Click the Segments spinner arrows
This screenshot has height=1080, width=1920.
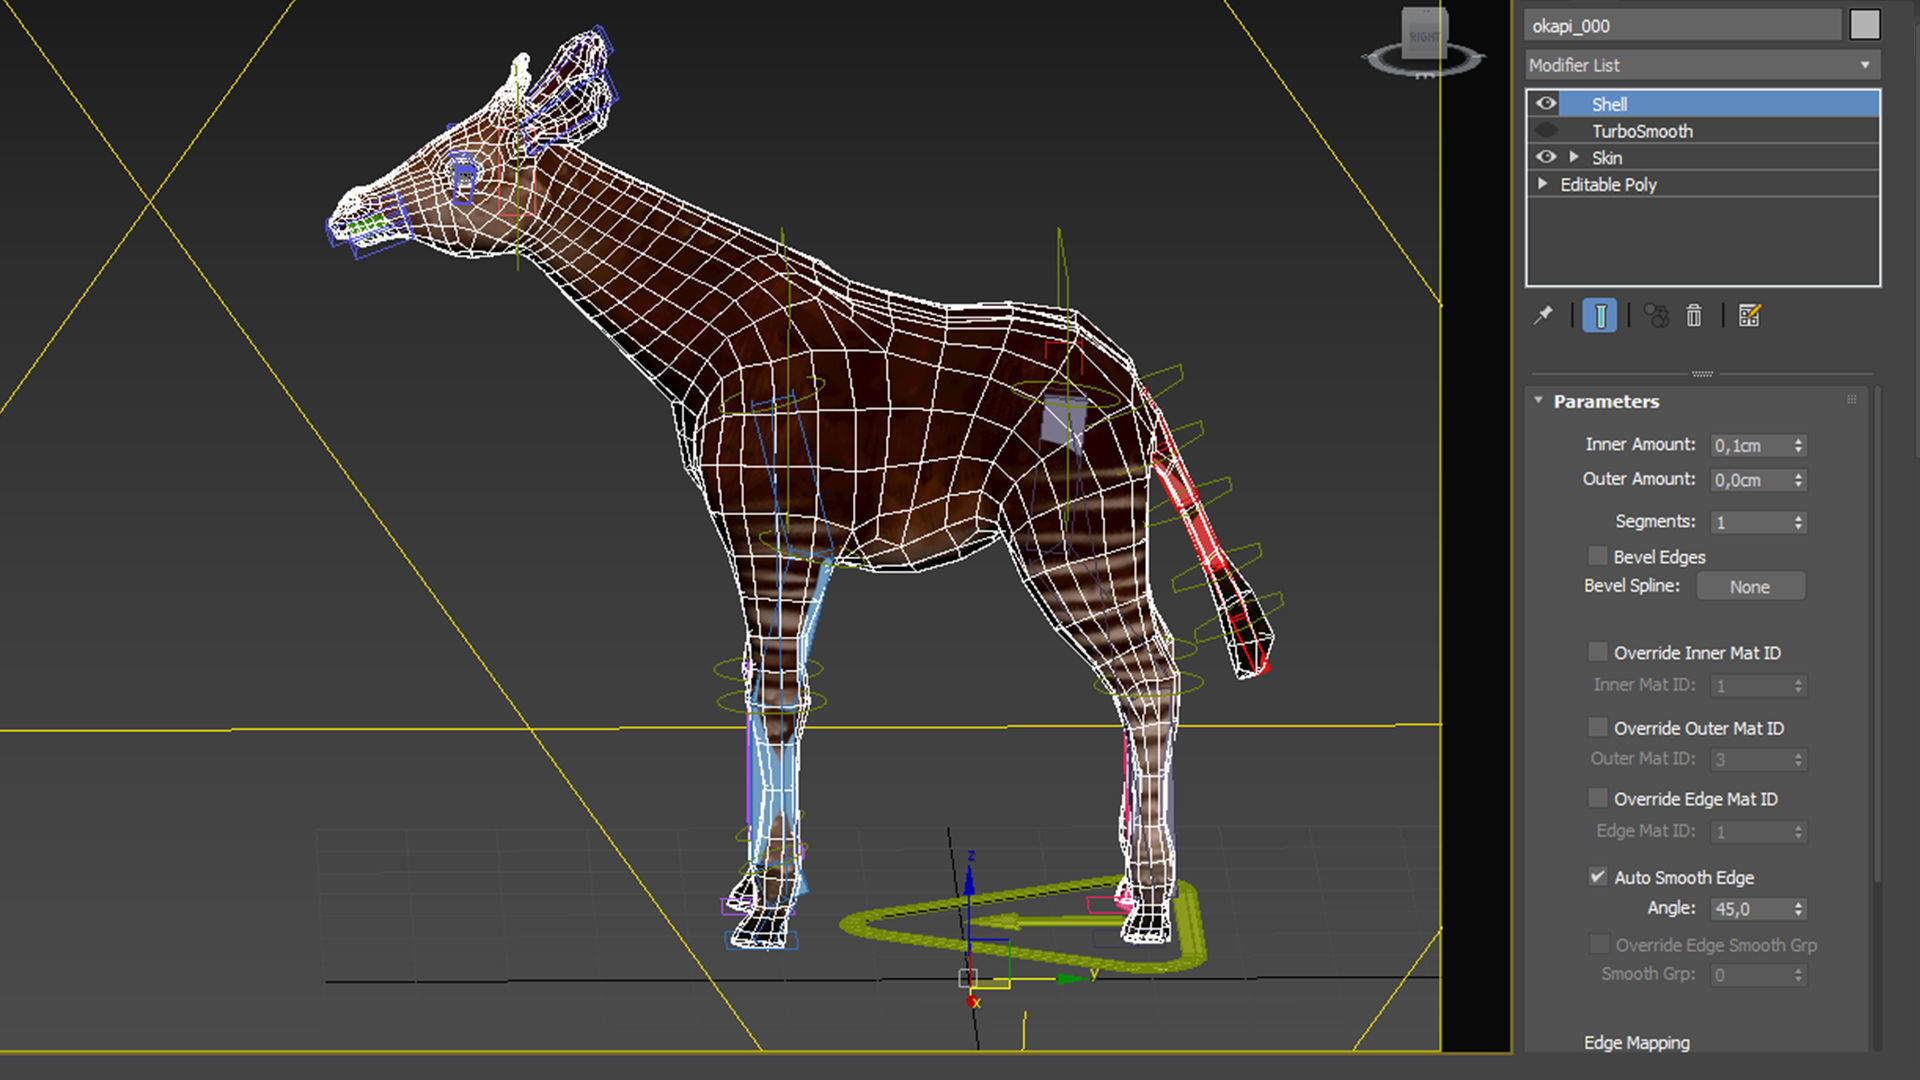pos(1798,522)
